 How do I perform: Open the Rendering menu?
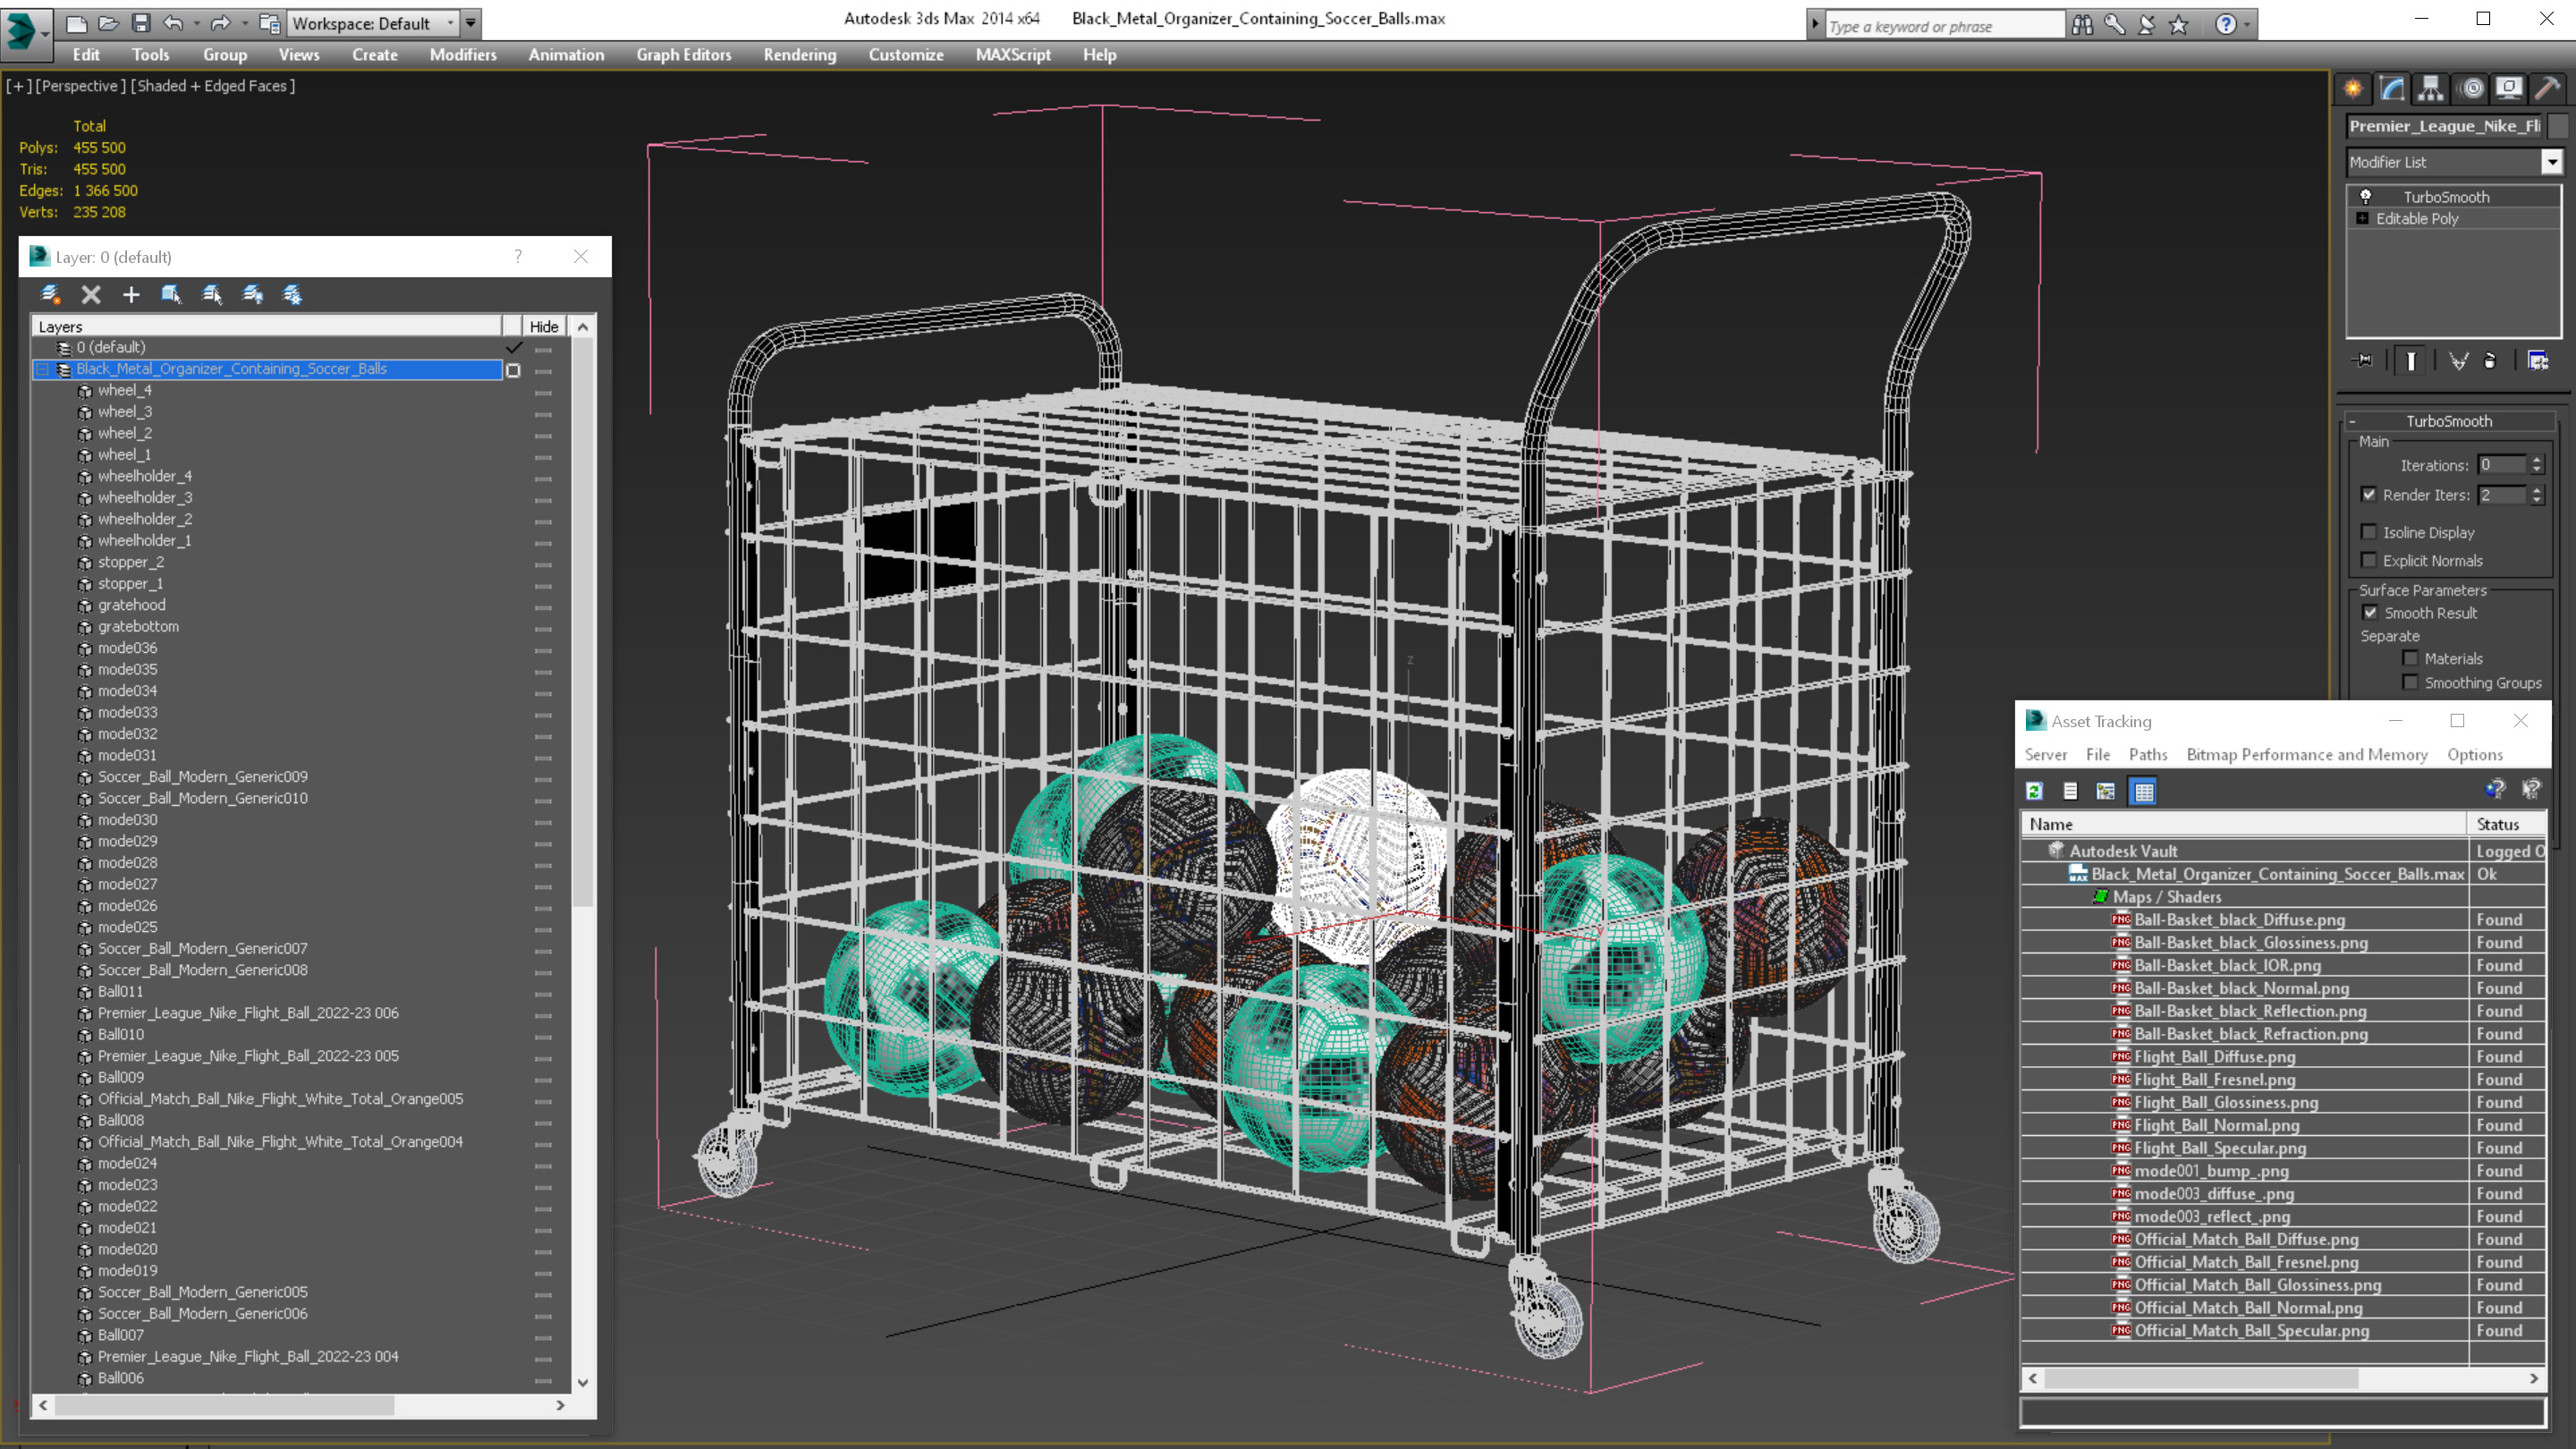800,55
